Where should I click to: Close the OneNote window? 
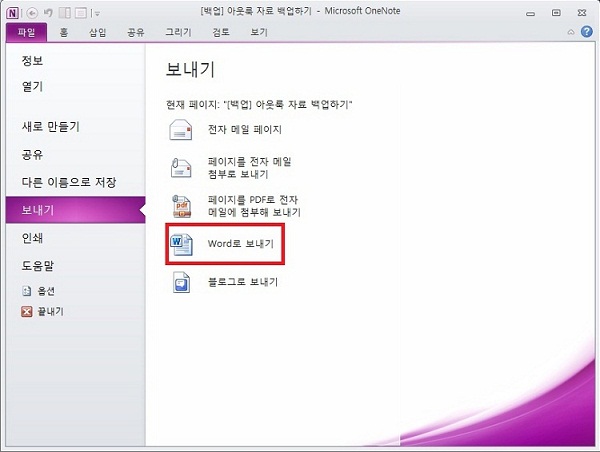point(582,13)
